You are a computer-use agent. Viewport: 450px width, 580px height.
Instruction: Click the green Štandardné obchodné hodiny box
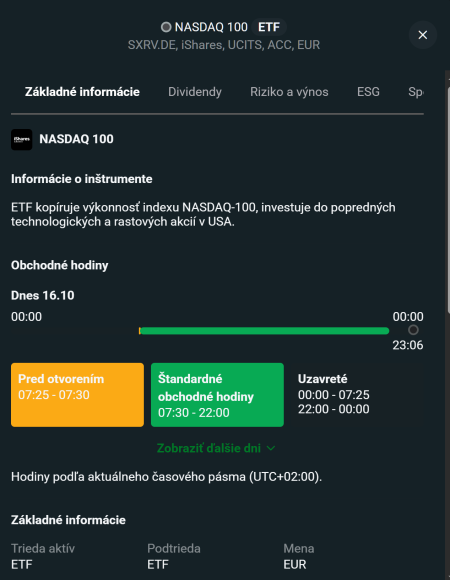(217, 395)
